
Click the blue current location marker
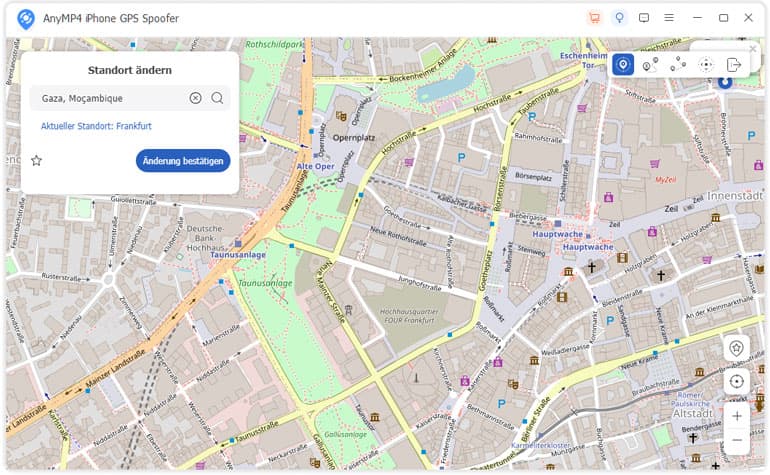(x=725, y=82)
